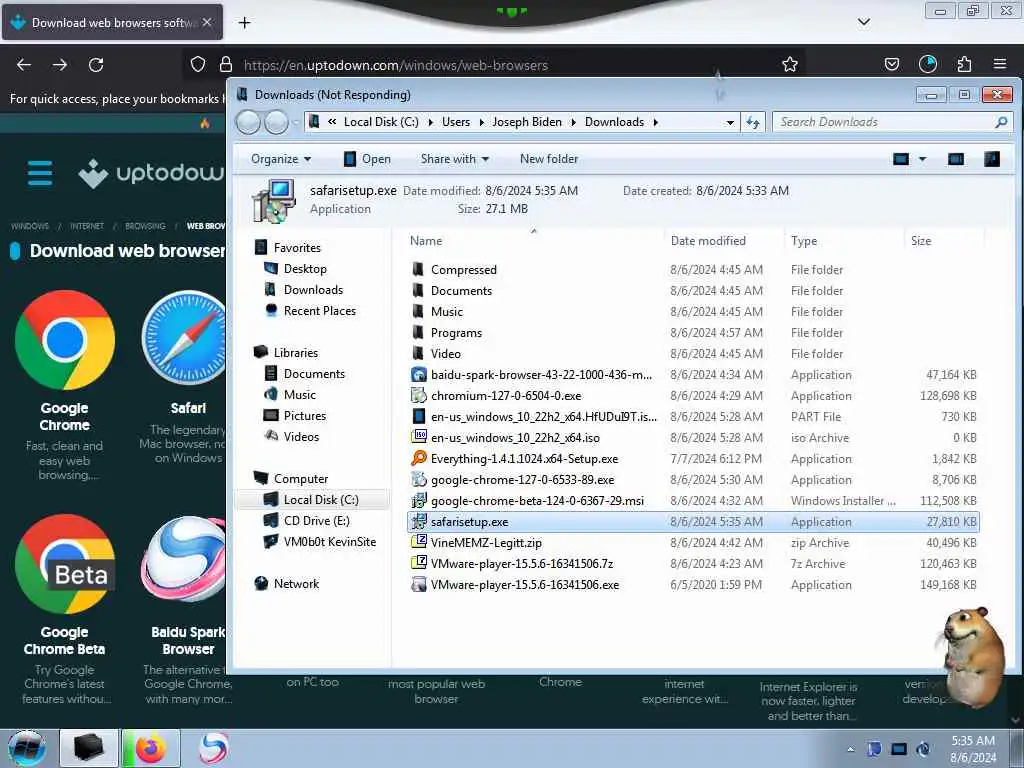
Task: Click New folder in the toolbar
Action: (x=549, y=159)
